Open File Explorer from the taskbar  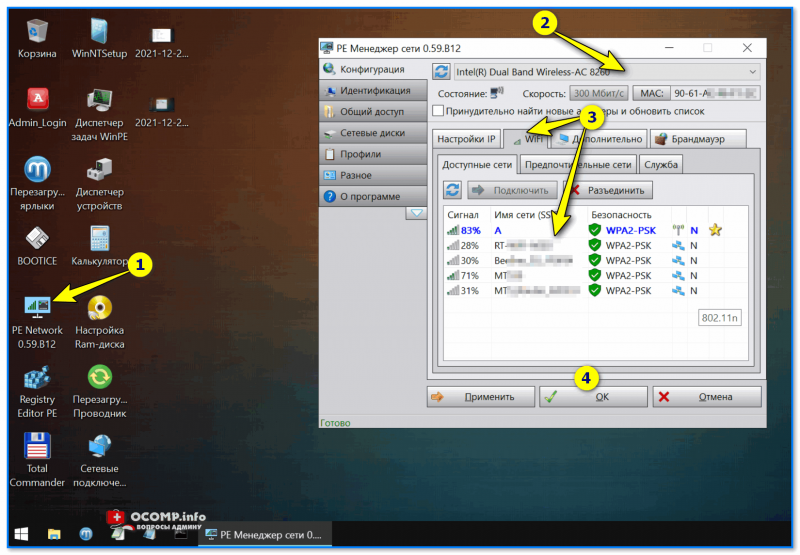coord(54,535)
